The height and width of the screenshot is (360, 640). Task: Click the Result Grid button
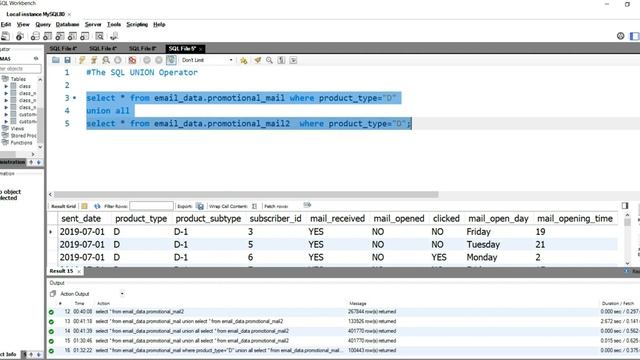[x=64, y=206]
